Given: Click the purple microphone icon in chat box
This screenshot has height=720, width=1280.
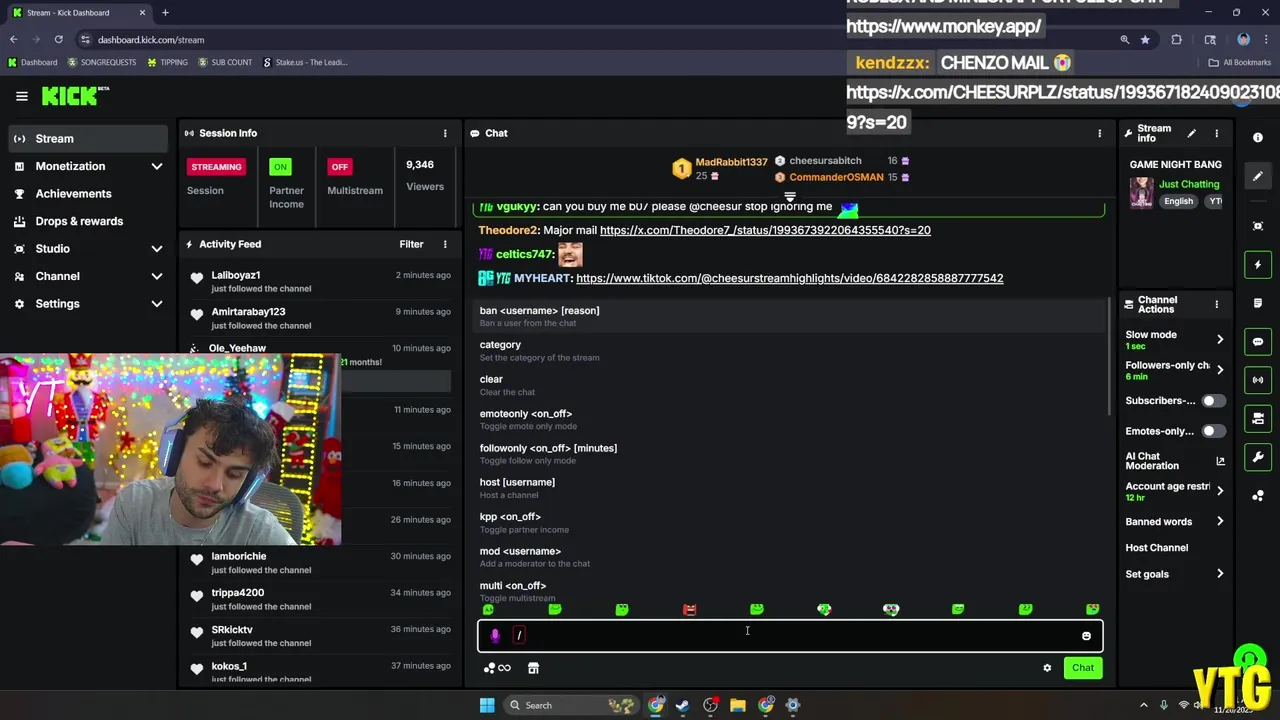Looking at the screenshot, I should coord(495,635).
